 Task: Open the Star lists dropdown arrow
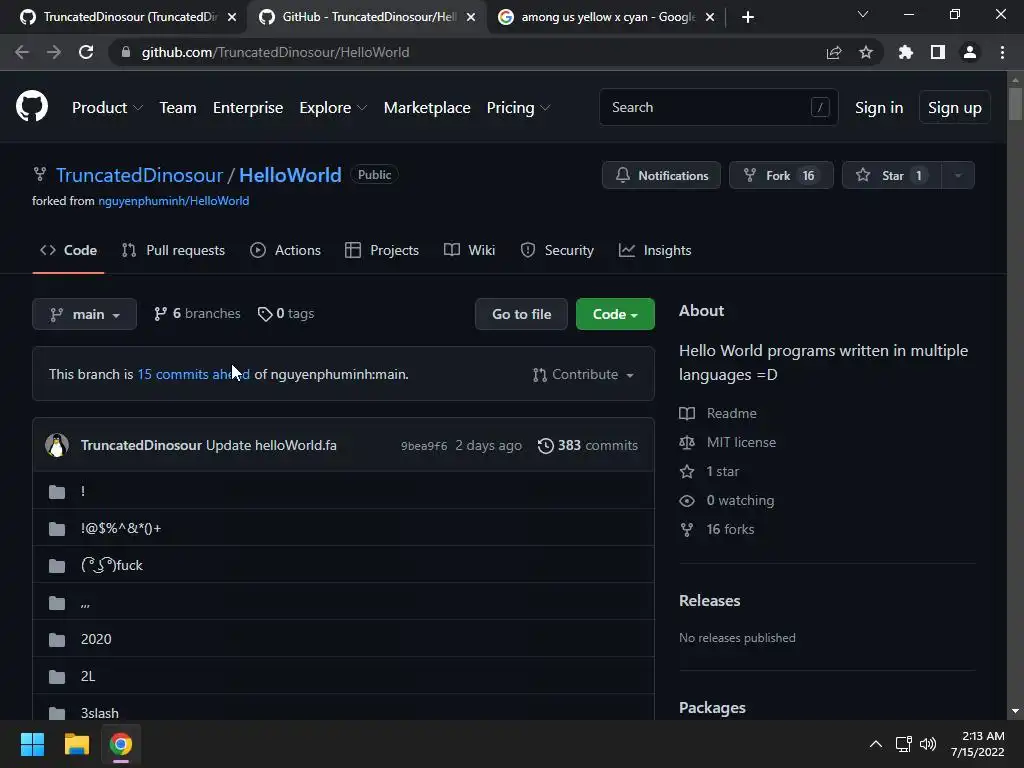(958, 175)
